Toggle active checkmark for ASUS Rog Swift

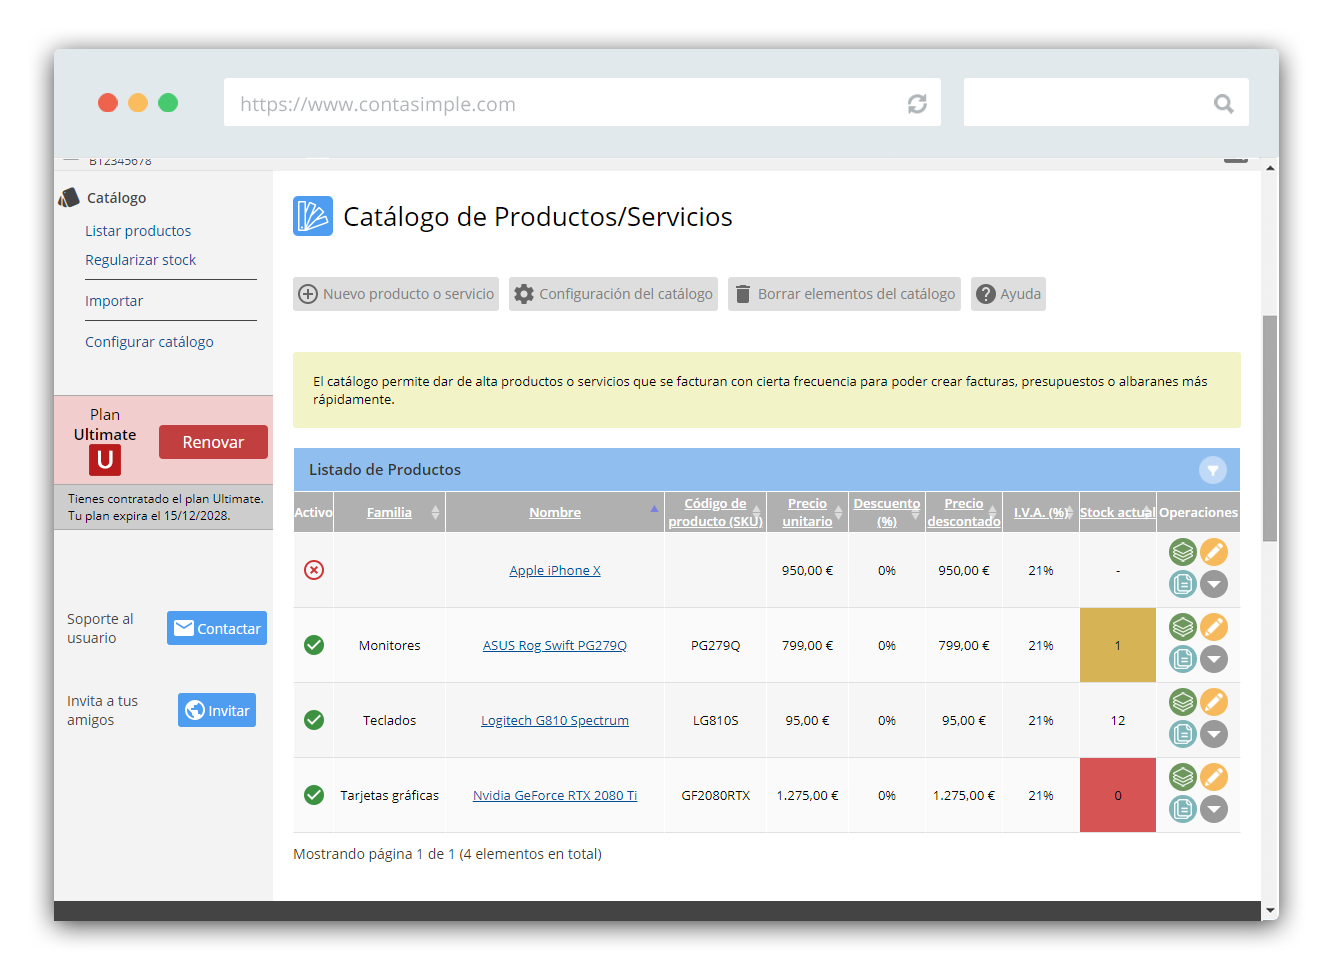314,645
